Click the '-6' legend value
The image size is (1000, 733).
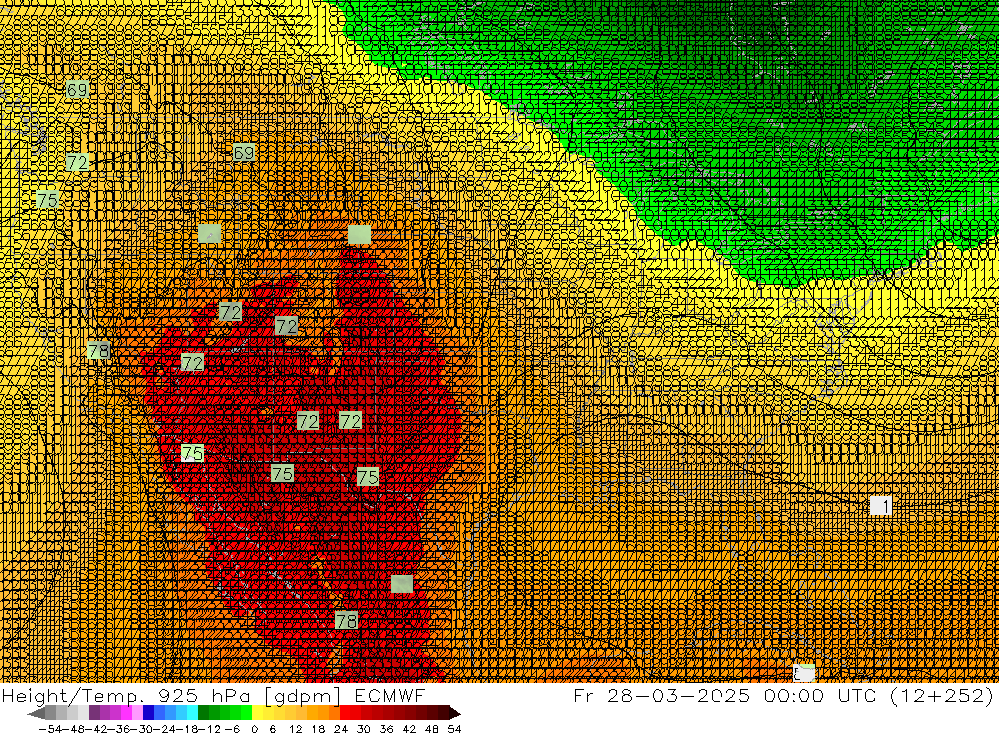tap(232, 729)
